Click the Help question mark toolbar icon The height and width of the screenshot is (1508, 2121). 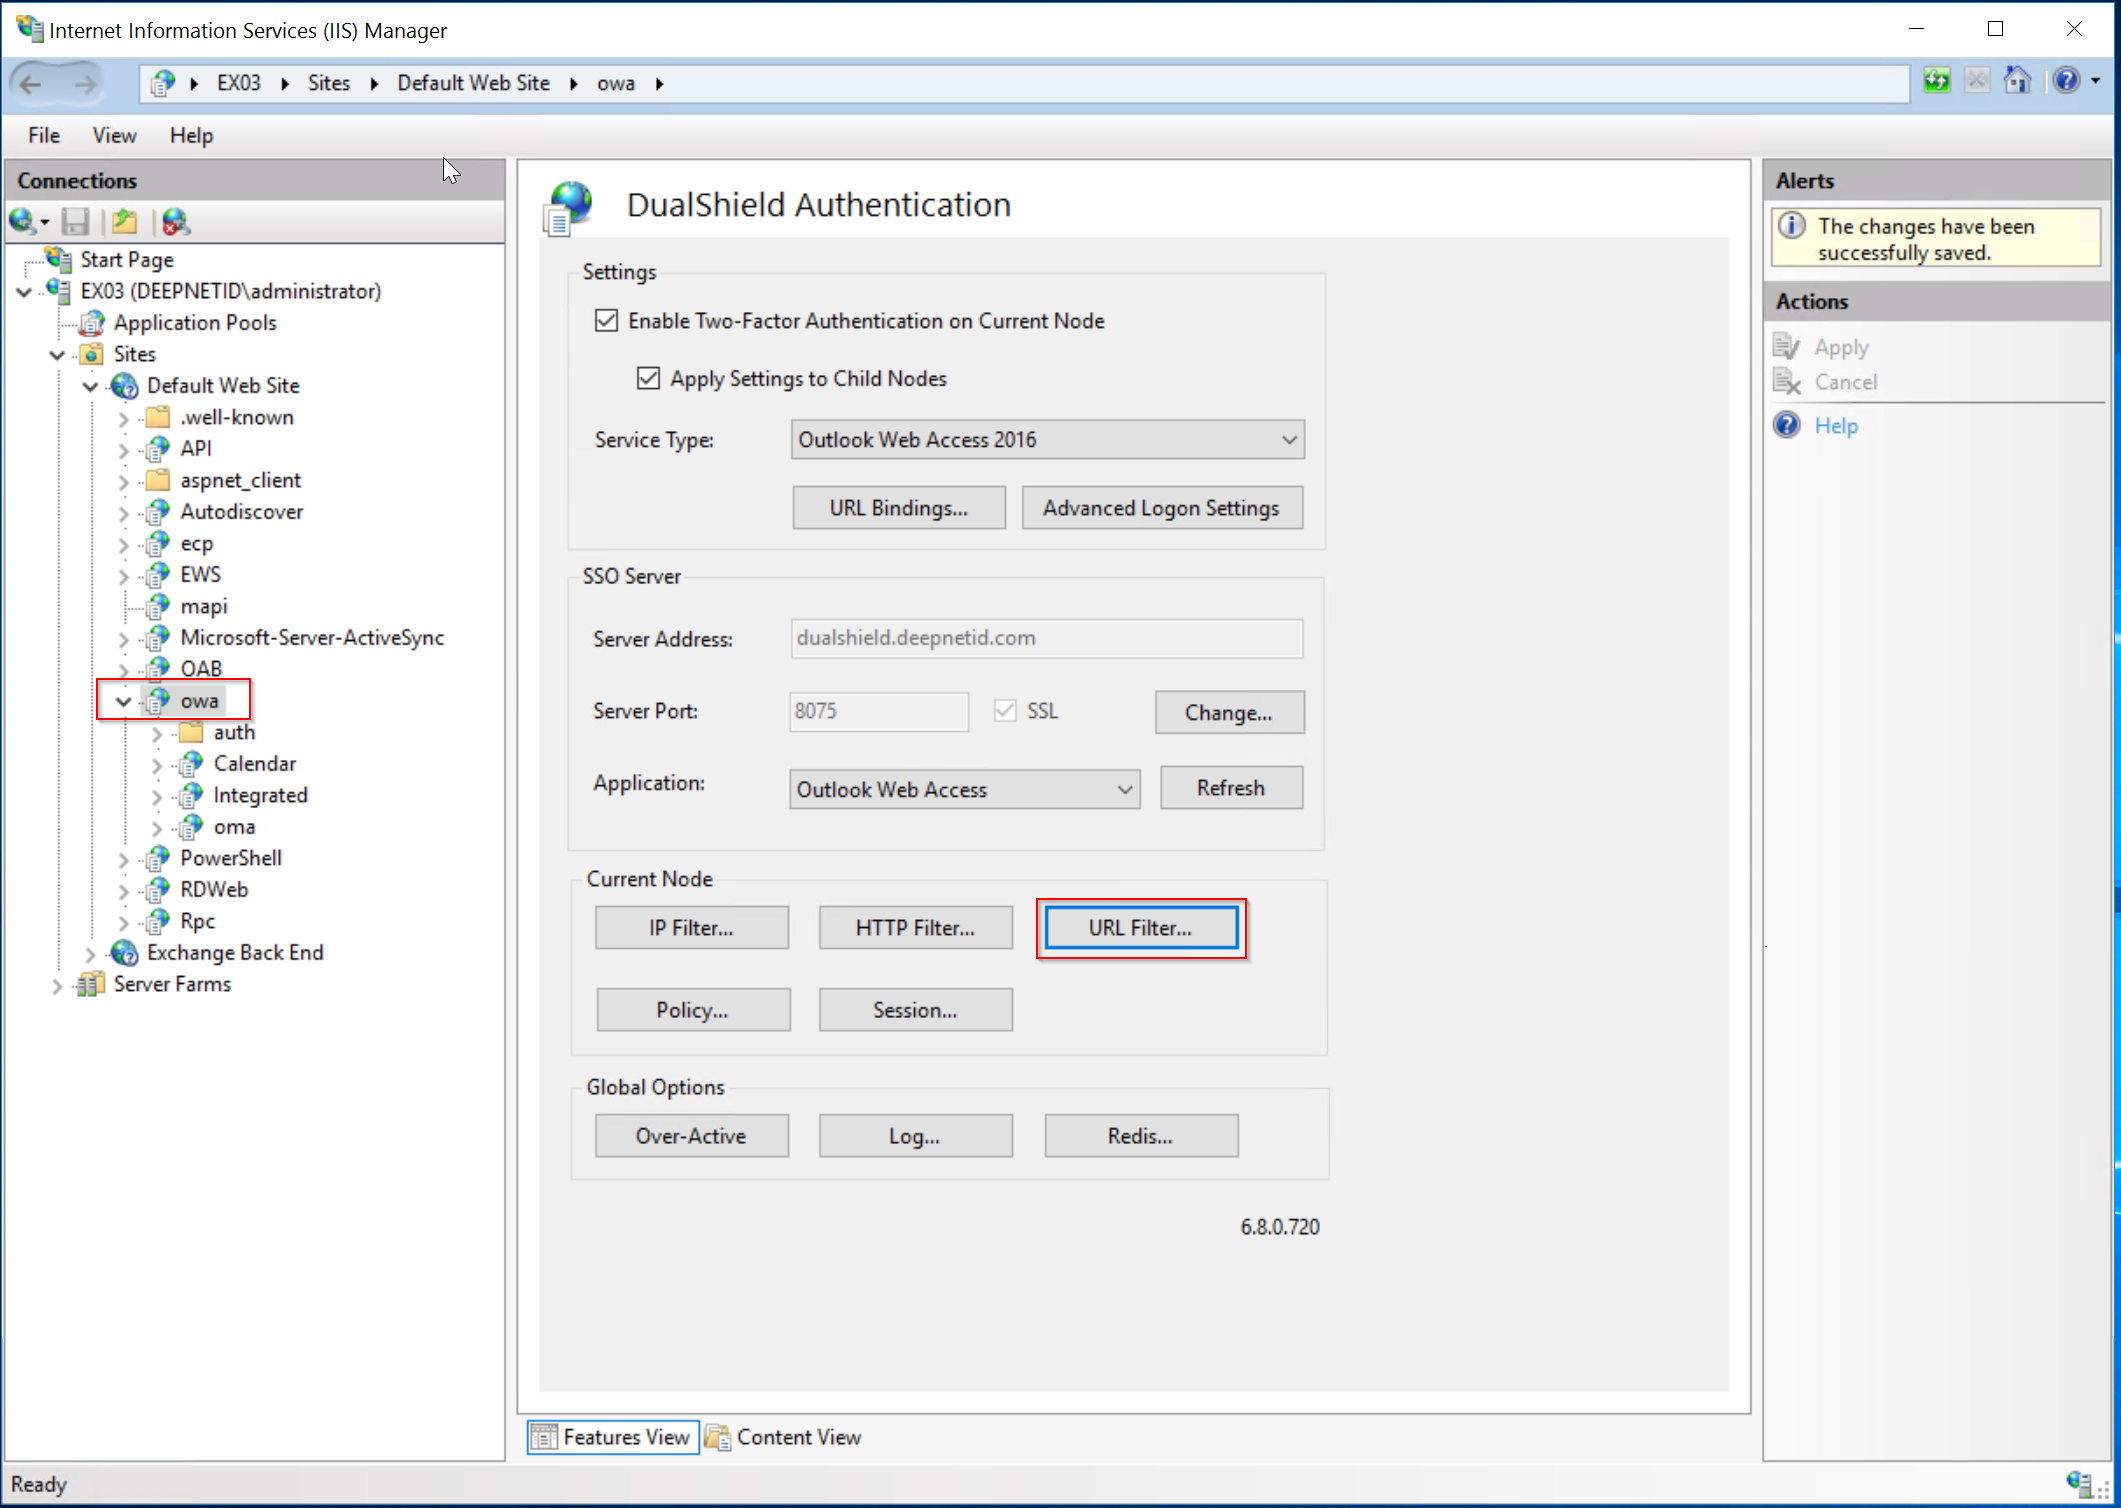pyautogui.click(x=2066, y=82)
